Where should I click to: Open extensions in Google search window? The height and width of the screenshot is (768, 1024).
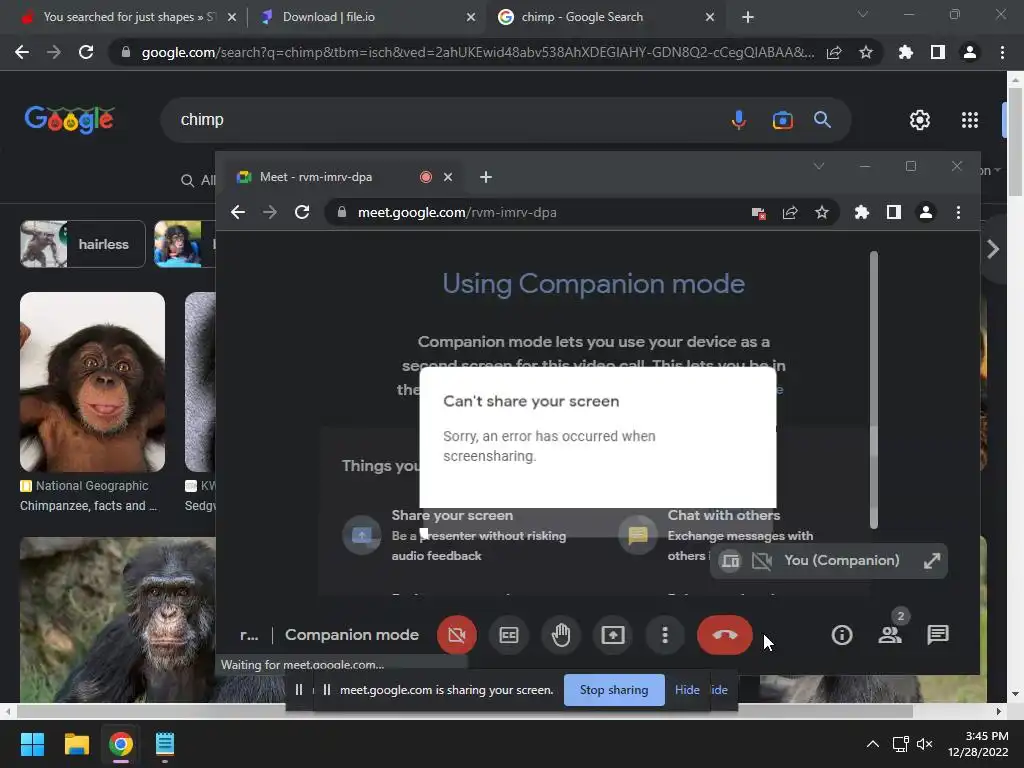point(906,52)
